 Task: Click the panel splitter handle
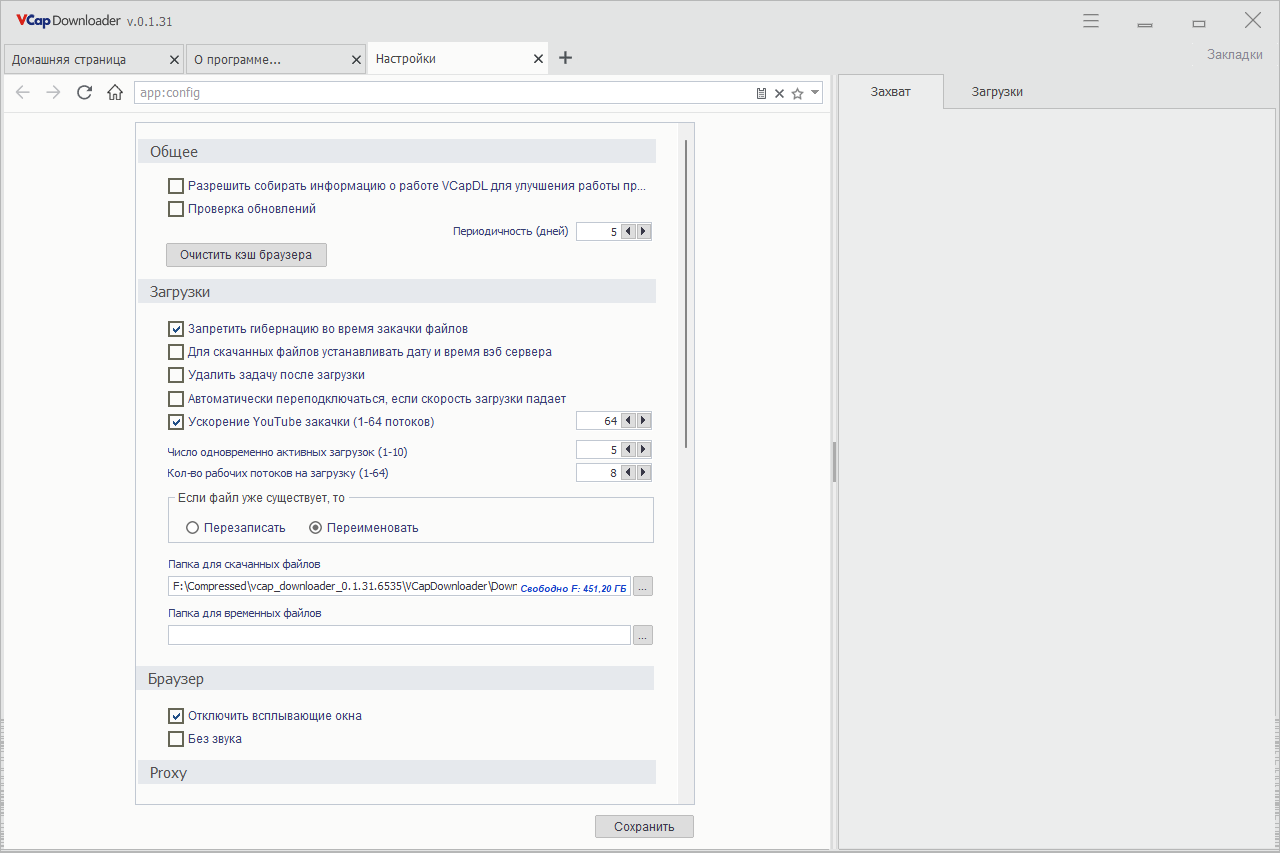pyautogui.click(x=834, y=463)
